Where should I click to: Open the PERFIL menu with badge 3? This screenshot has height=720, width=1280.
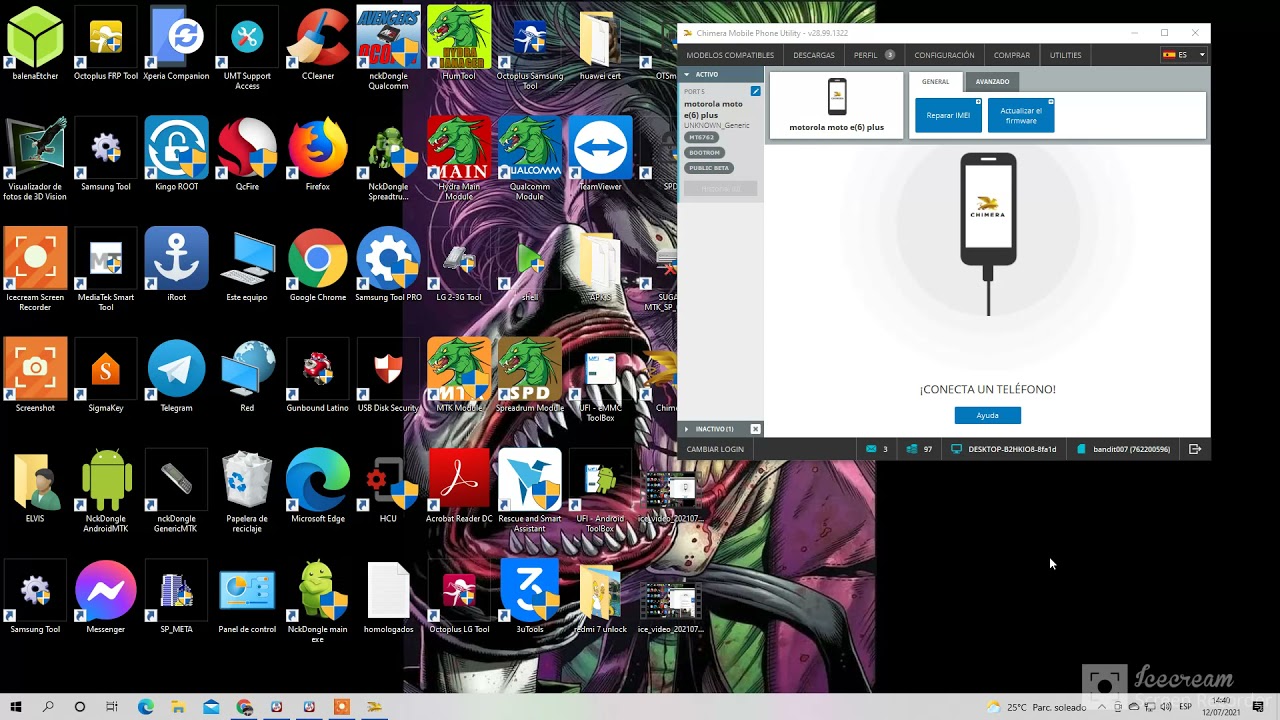coord(874,55)
